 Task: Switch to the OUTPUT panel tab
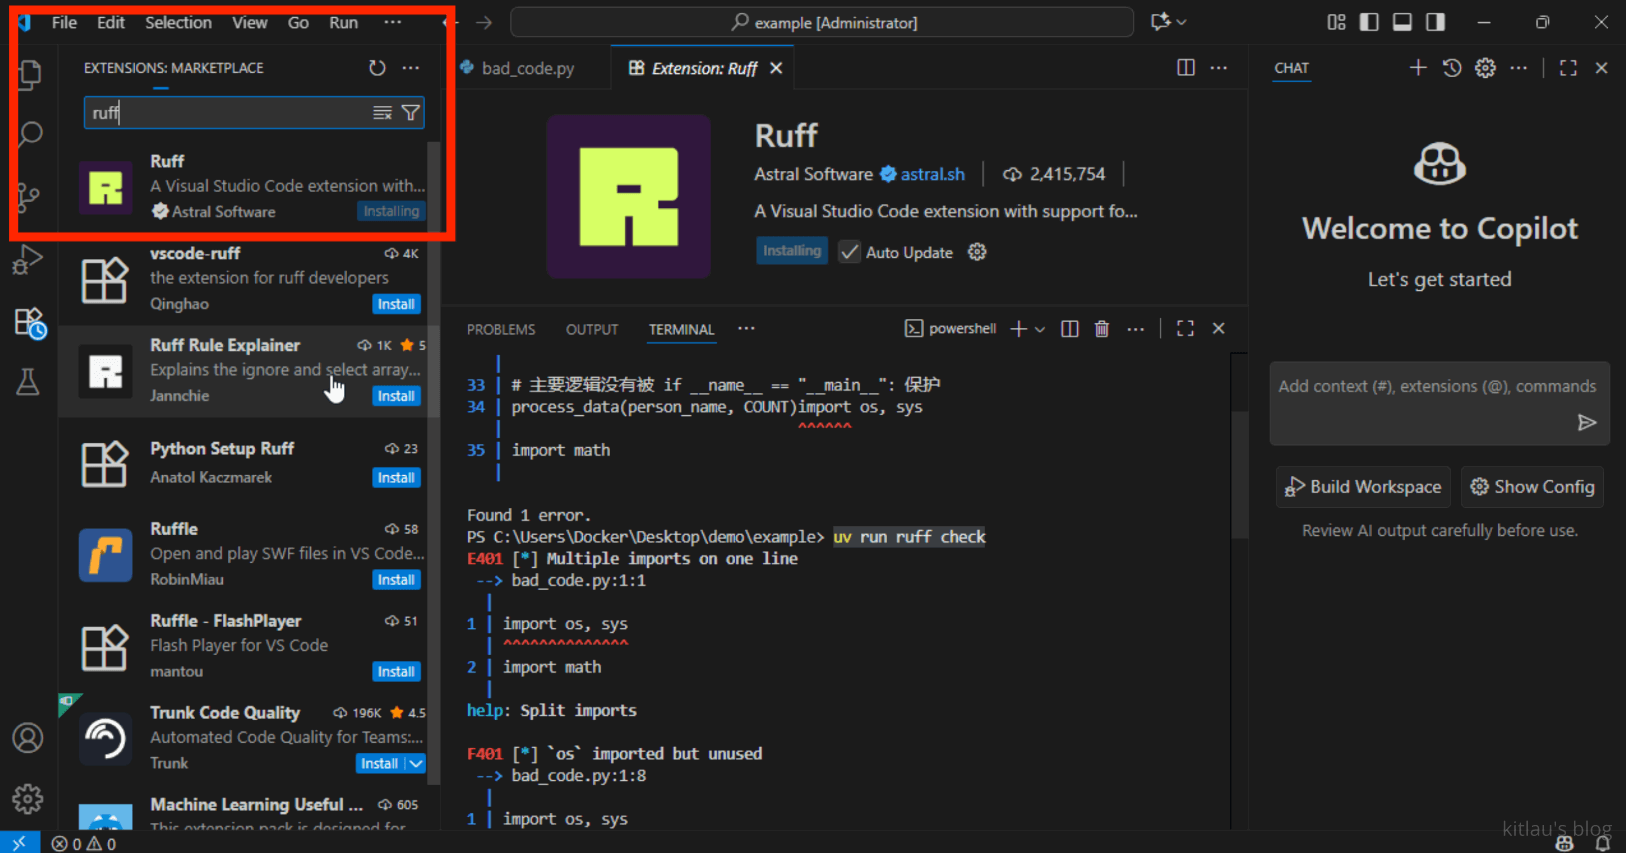click(592, 330)
